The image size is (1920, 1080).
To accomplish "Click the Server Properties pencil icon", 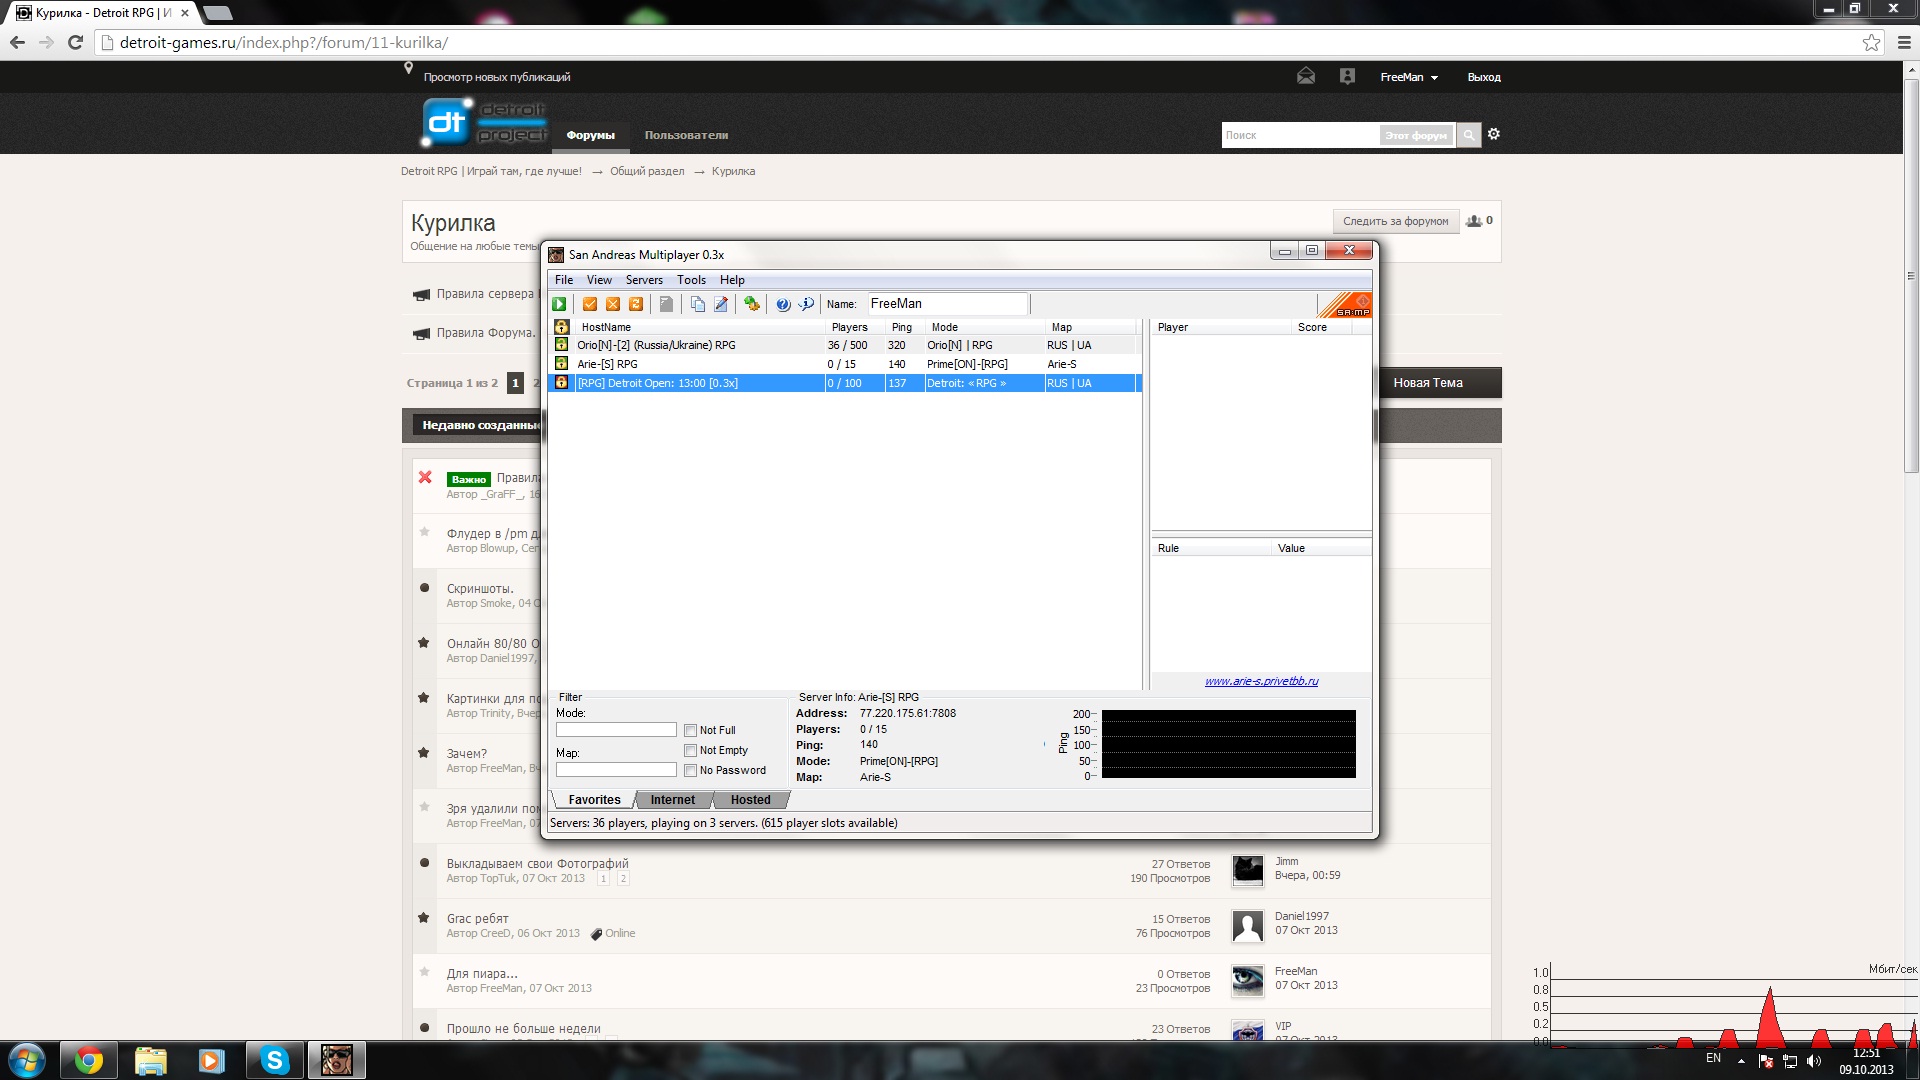I will tap(721, 304).
